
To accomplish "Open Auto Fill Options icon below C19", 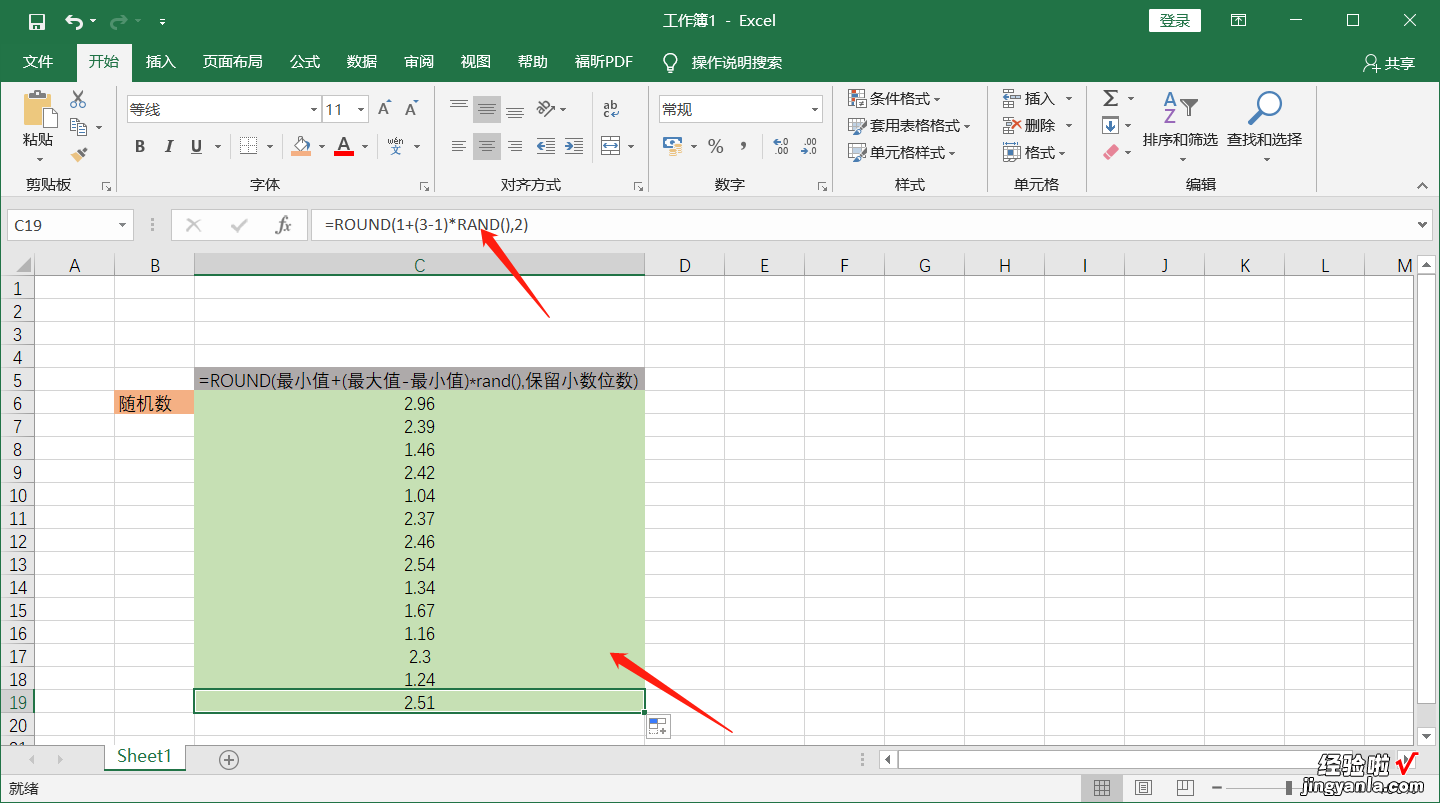I will tap(657, 727).
